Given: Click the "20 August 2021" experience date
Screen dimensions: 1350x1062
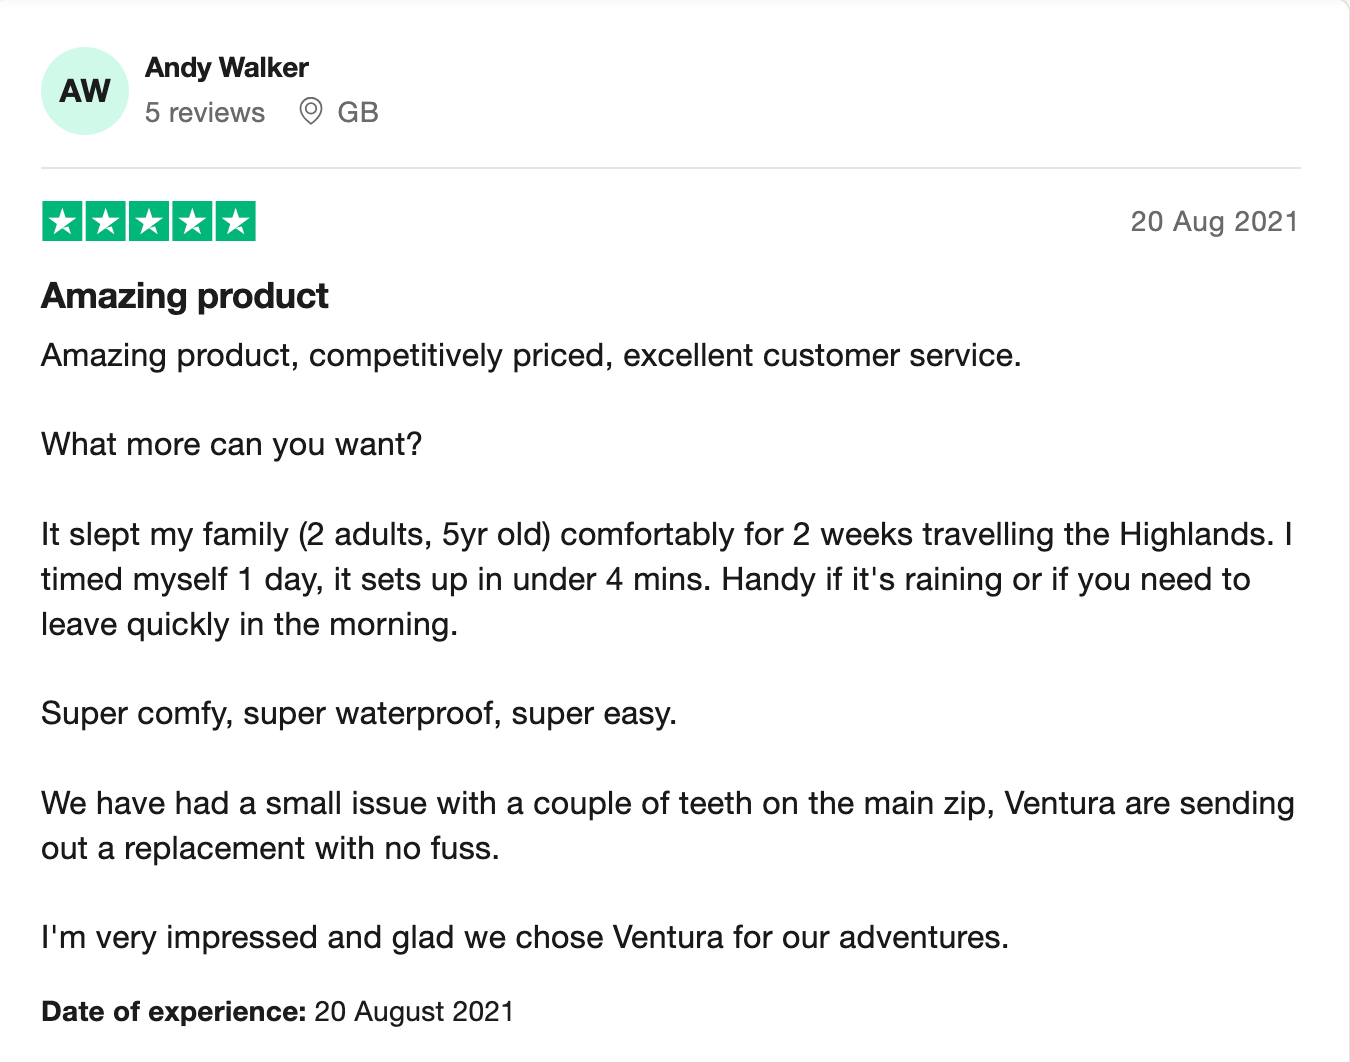Looking at the screenshot, I should point(414,1012).
